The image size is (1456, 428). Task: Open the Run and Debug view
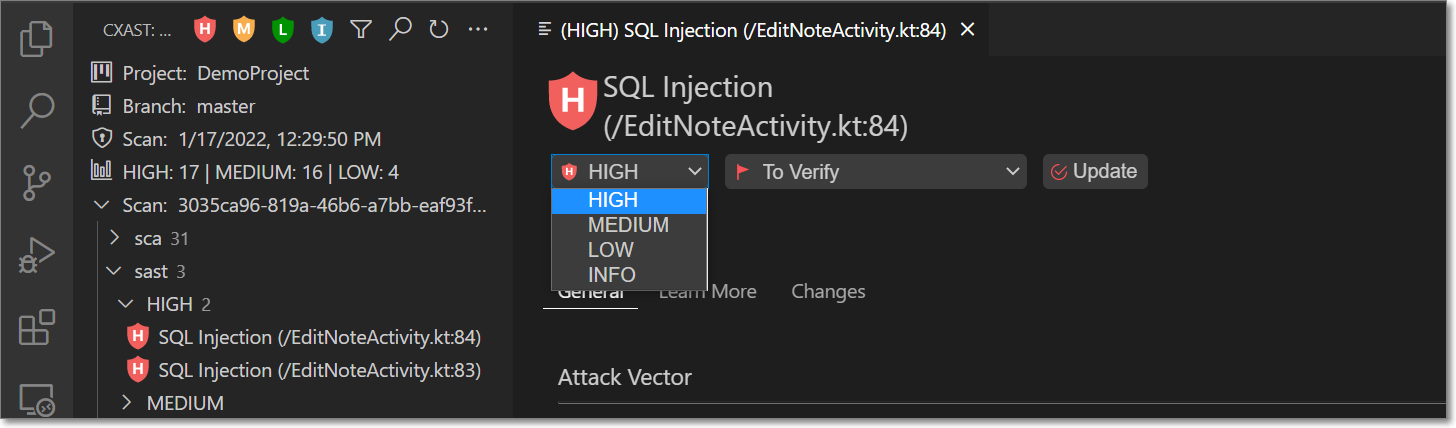(x=37, y=257)
